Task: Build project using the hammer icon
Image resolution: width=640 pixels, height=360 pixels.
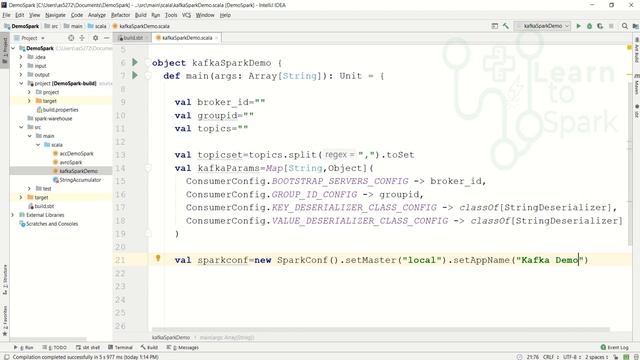Action: [x=506, y=26]
